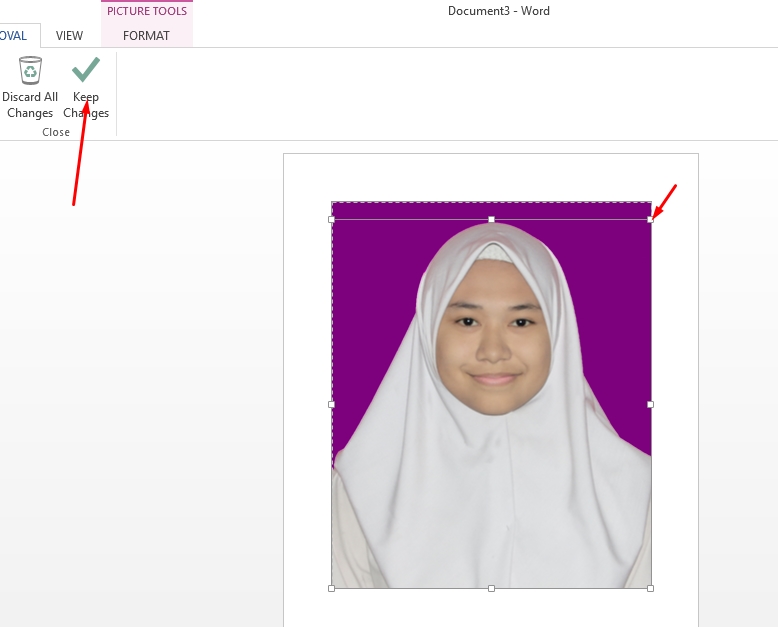Click the left-middle marquee handle
Screen dimensions: 778x627
[x=331, y=404]
